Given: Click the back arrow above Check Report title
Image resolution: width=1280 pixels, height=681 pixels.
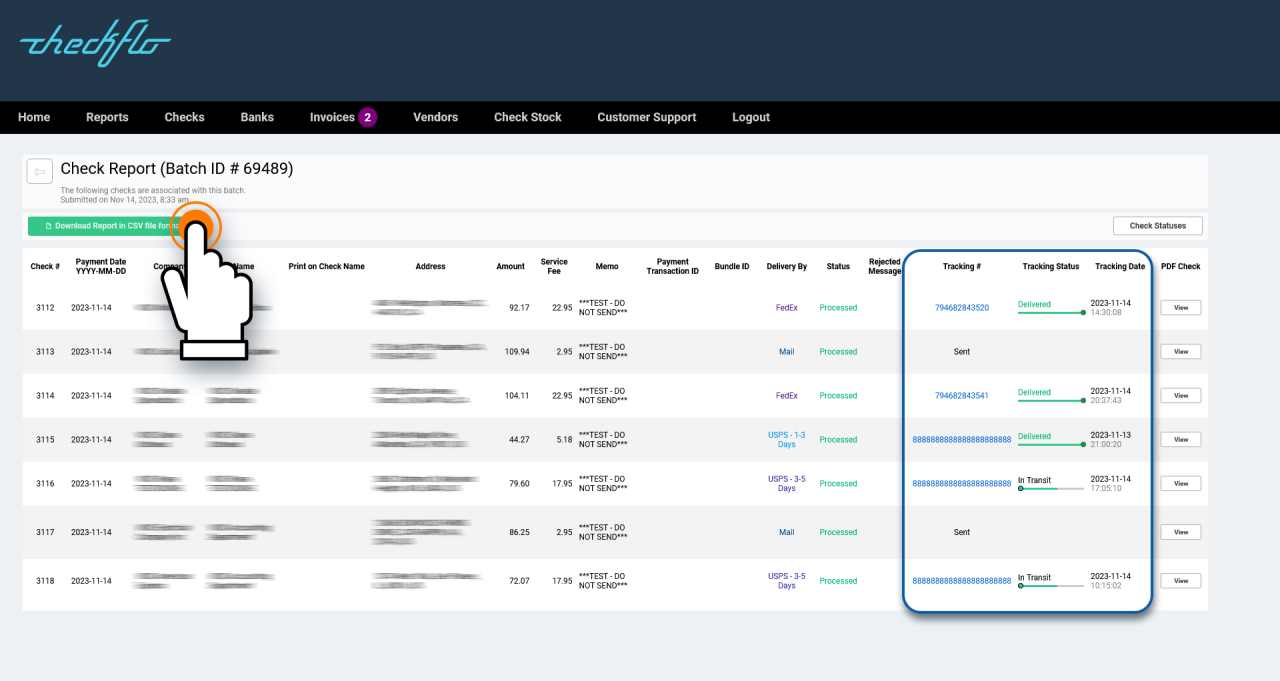Looking at the screenshot, I should [39, 171].
